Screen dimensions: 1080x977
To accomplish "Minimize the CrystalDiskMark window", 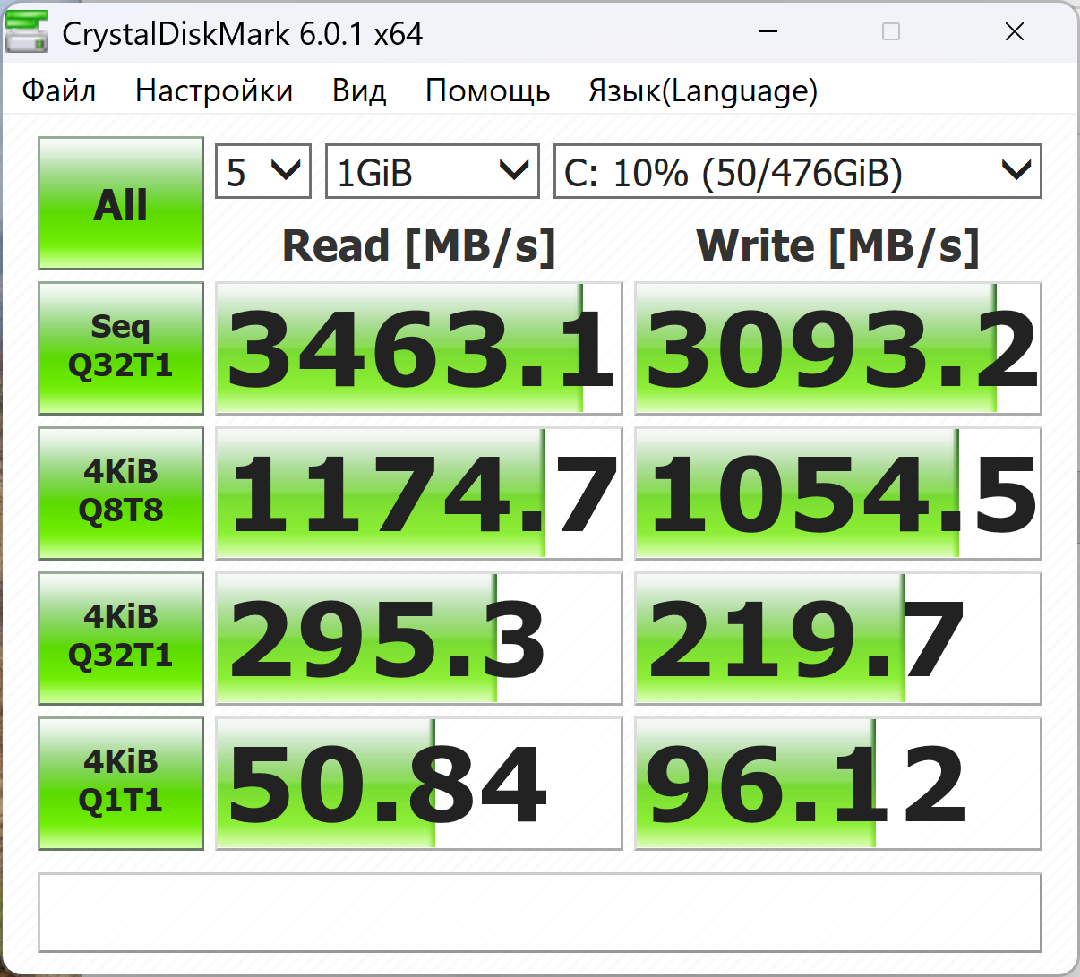I will point(768,32).
